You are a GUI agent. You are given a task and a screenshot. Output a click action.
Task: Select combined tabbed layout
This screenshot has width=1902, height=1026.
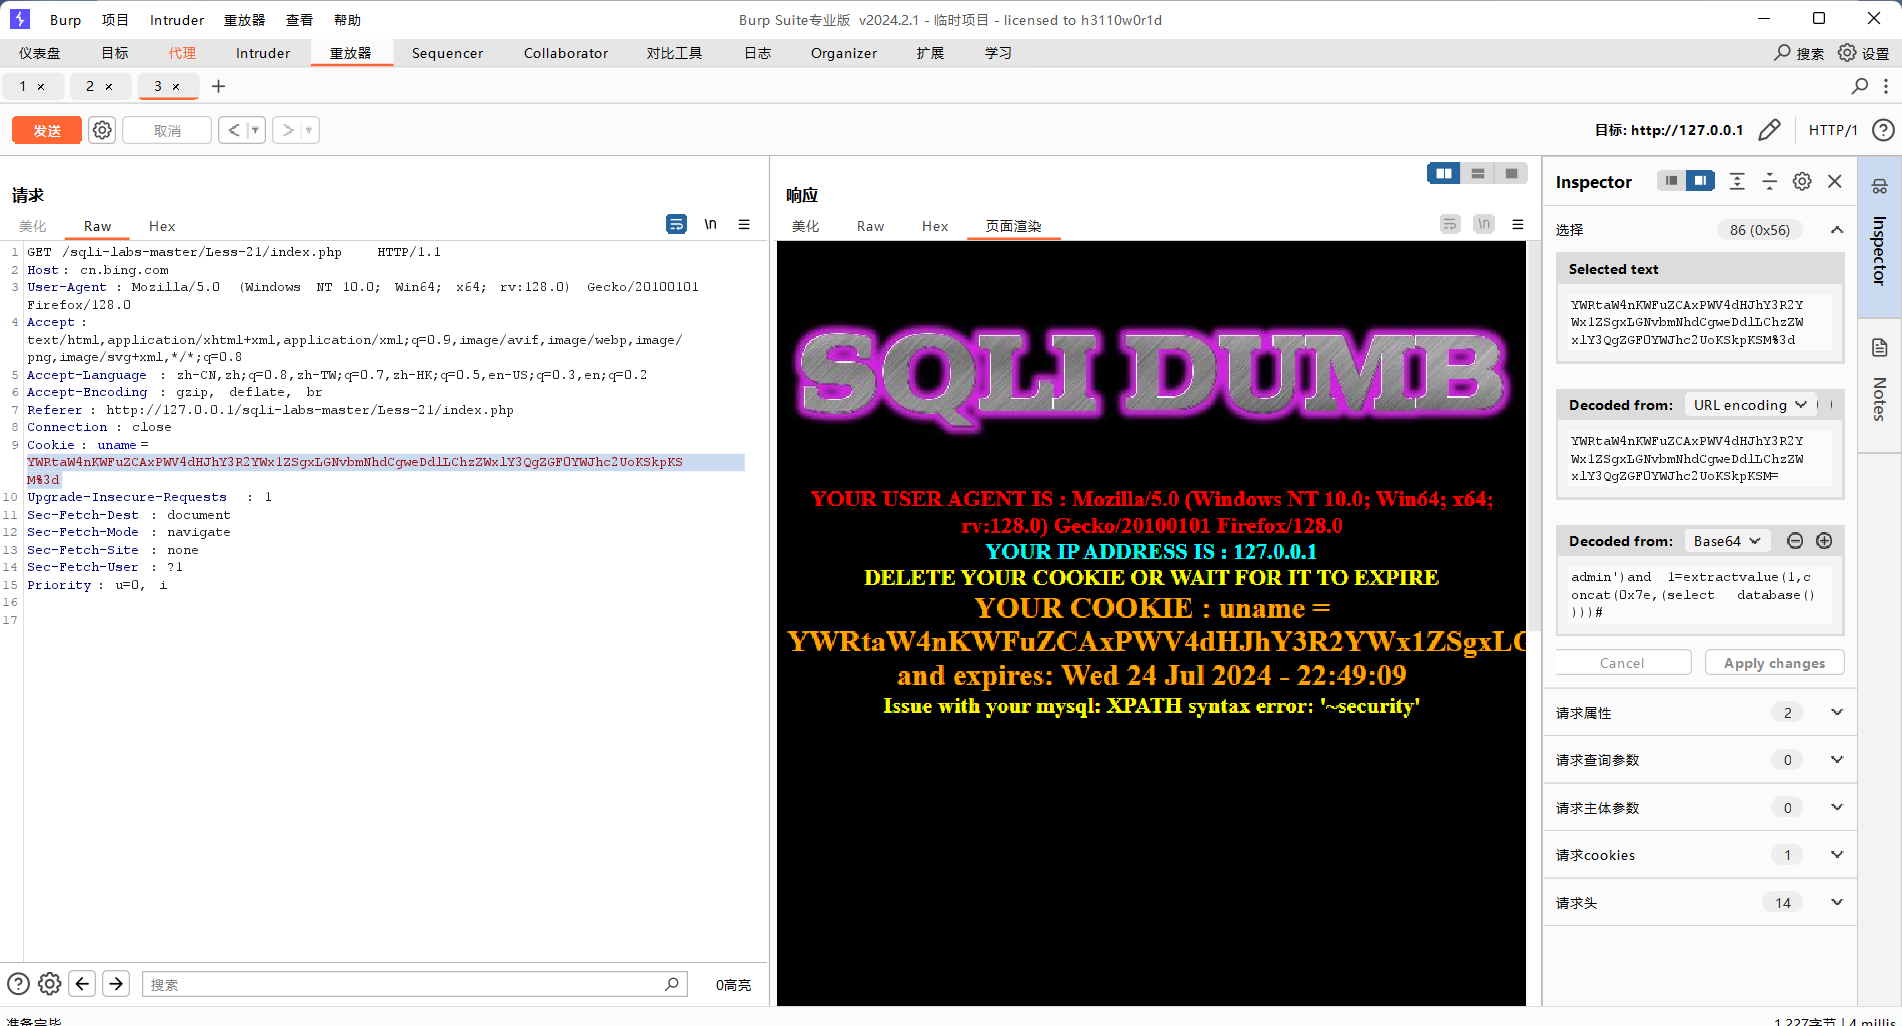(x=1511, y=173)
